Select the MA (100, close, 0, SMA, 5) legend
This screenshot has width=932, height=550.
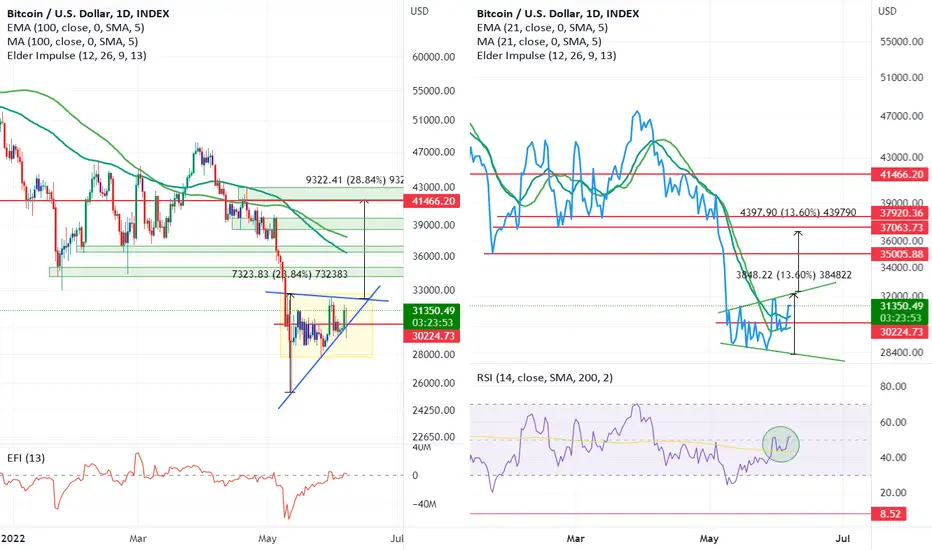(x=73, y=42)
